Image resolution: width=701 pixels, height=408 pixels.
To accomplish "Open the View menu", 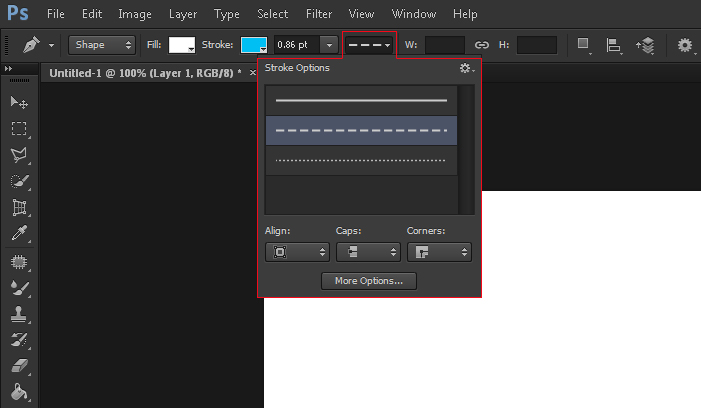I will (x=361, y=14).
